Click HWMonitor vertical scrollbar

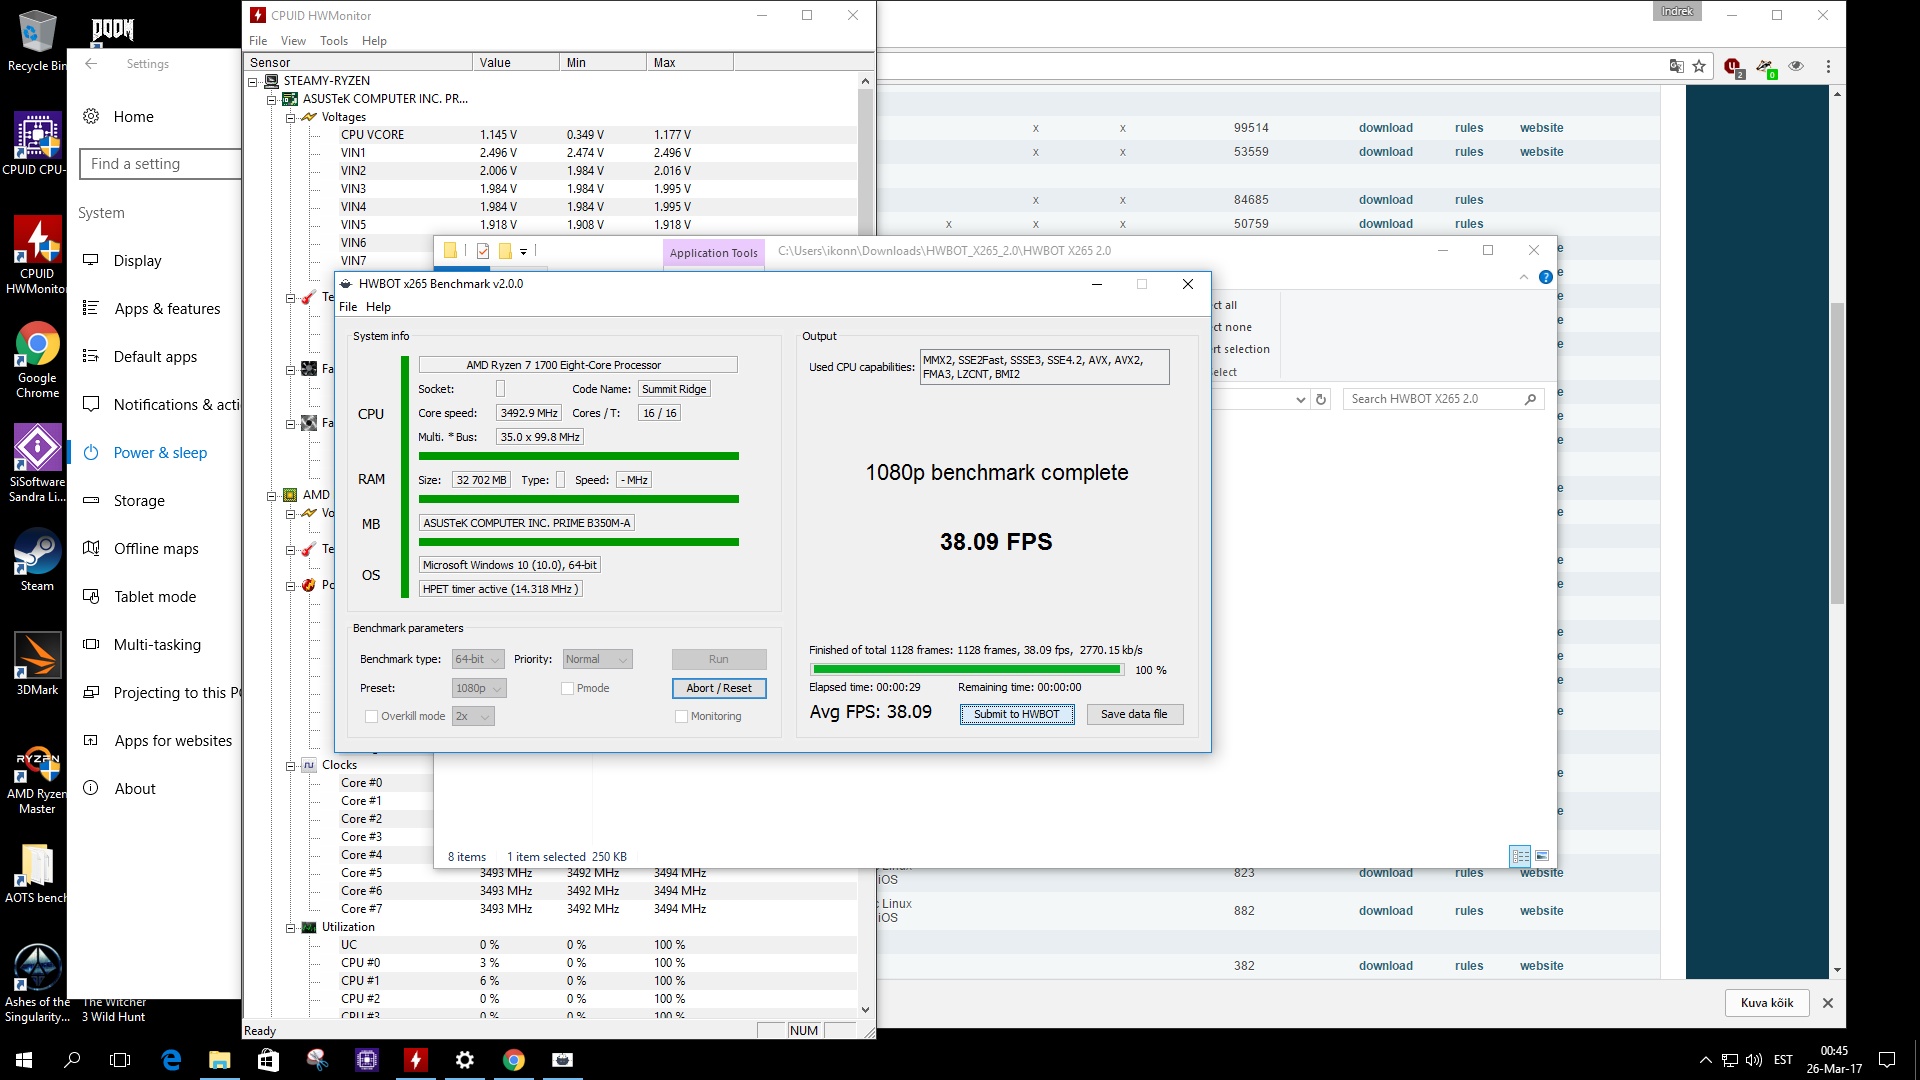tap(865, 545)
